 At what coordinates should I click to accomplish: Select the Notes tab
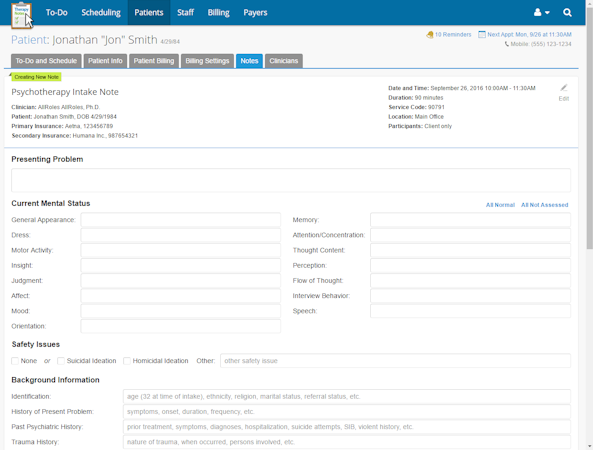[249, 61]
